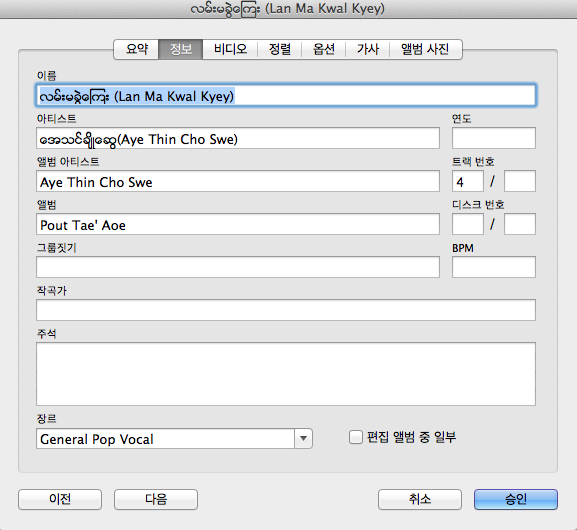Click the 승인 button

click(516, 499)
